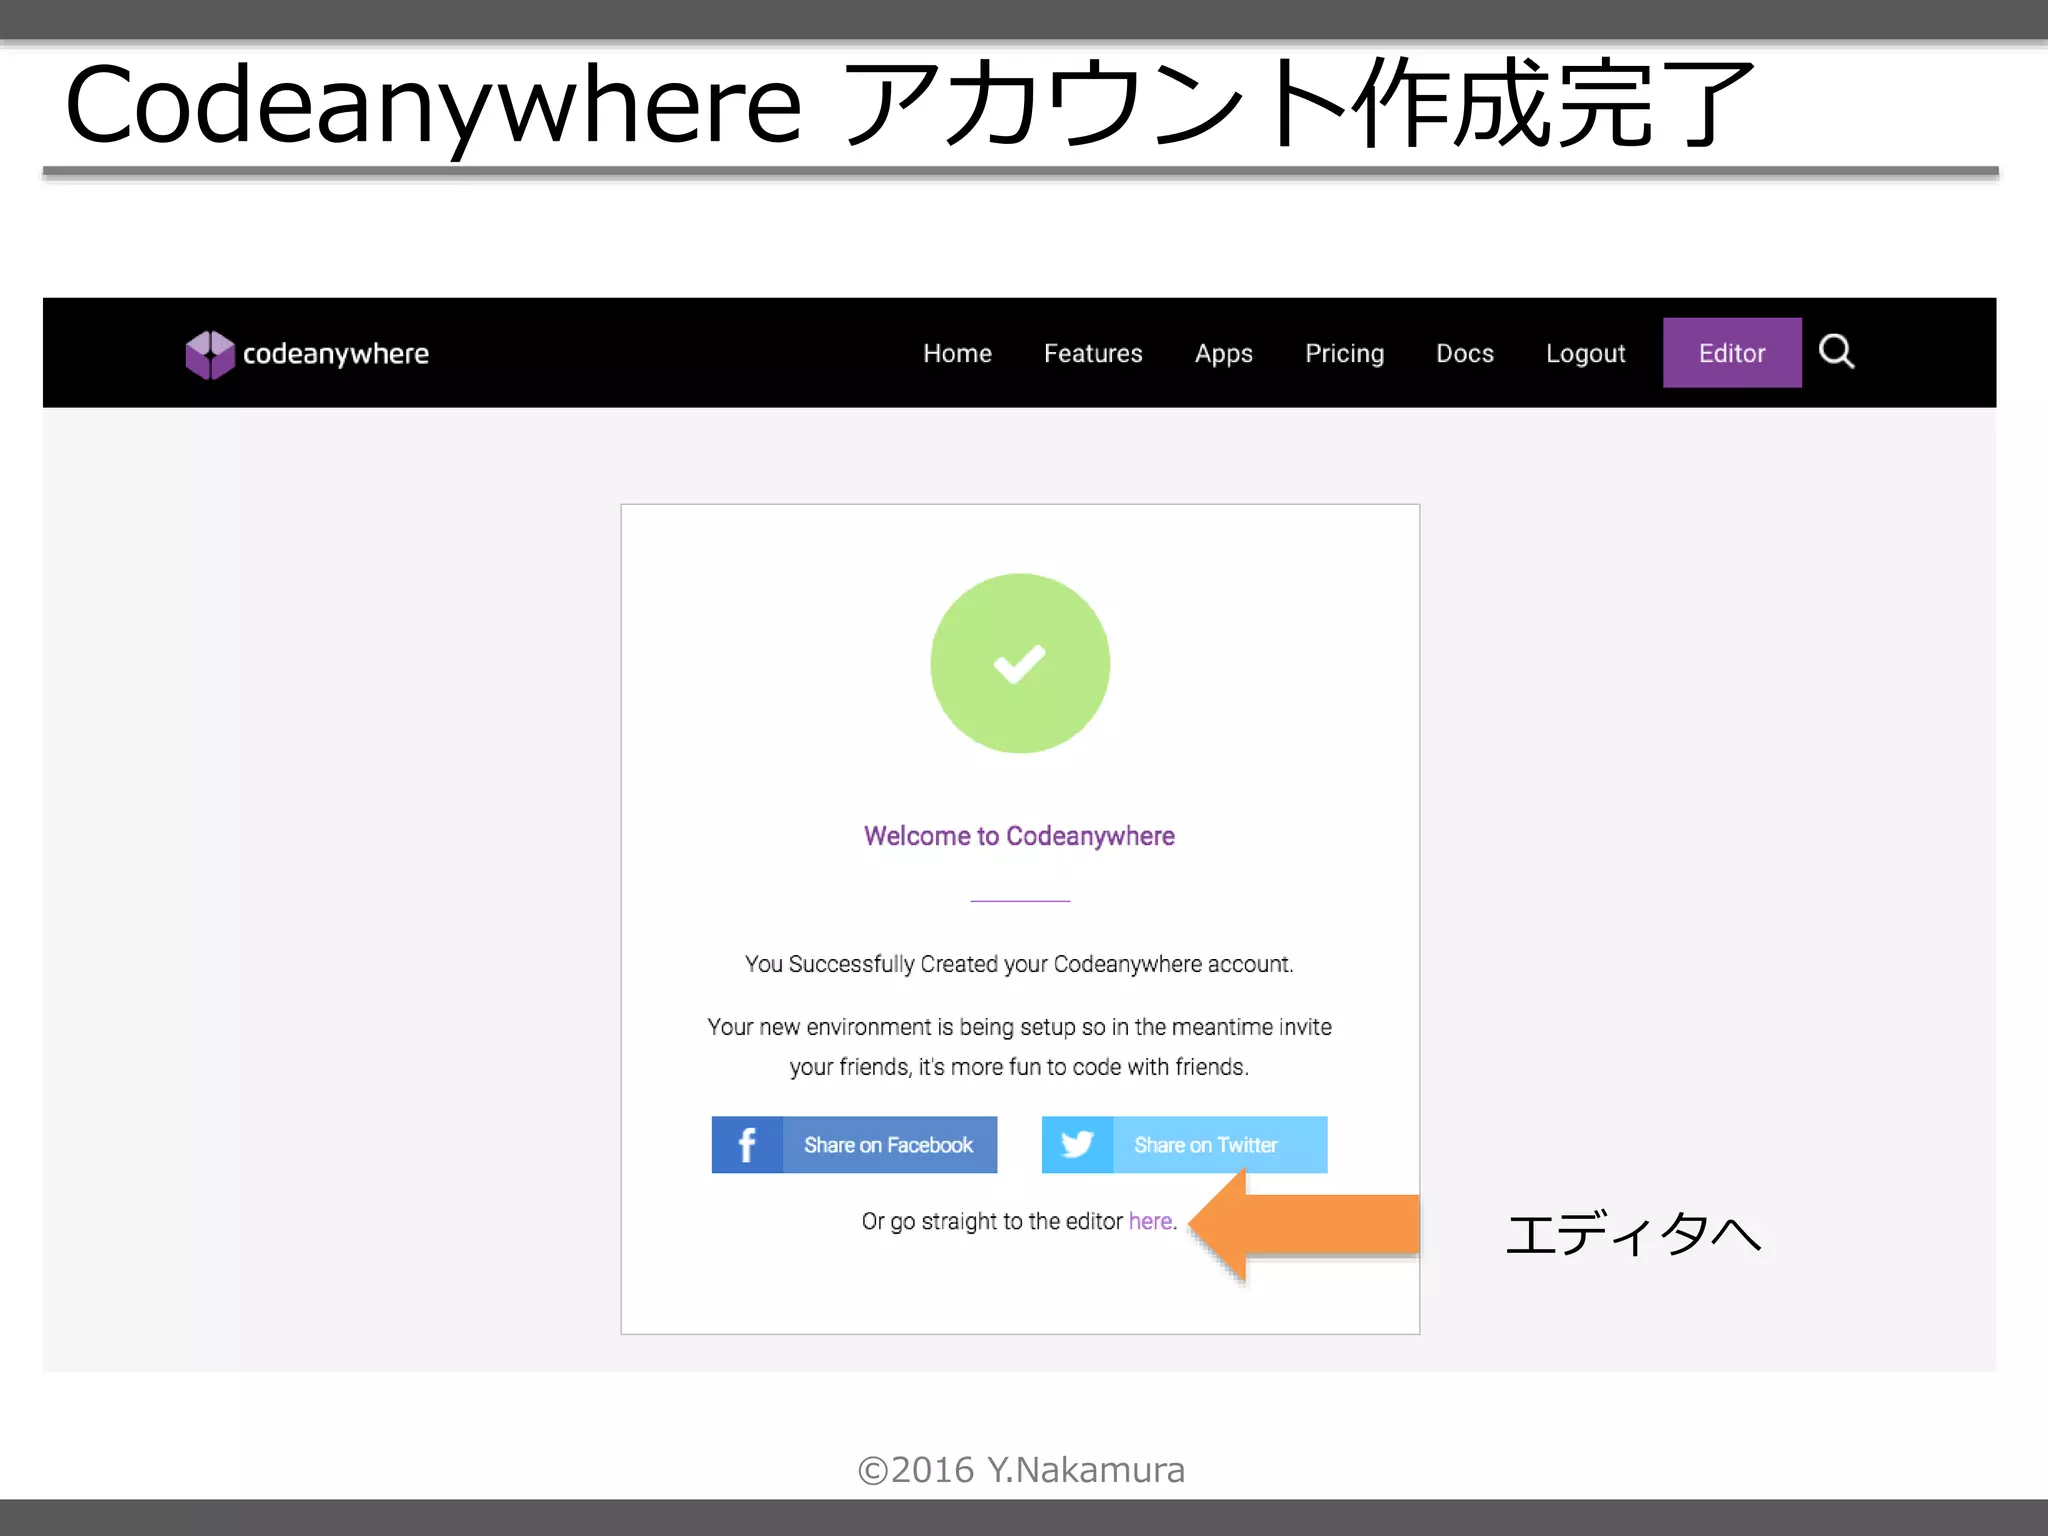Go to the Home menu item
Image resolution: width=2048 pixels, height=1536 pixels.
957,353
